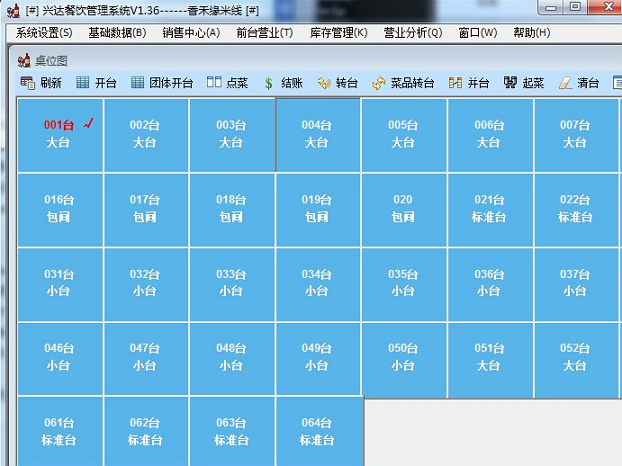The width and height of the screenshot is (622, 466).
Task: Click the 团体开台 group open icon
Action: 138,82
